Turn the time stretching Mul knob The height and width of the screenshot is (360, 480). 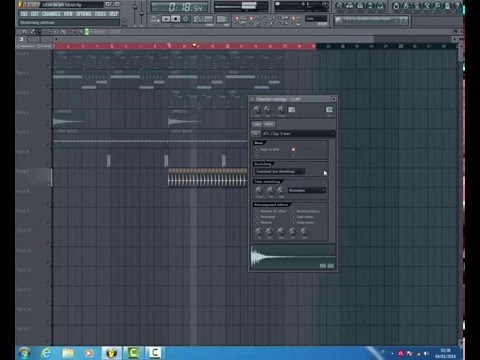point(270,190)
